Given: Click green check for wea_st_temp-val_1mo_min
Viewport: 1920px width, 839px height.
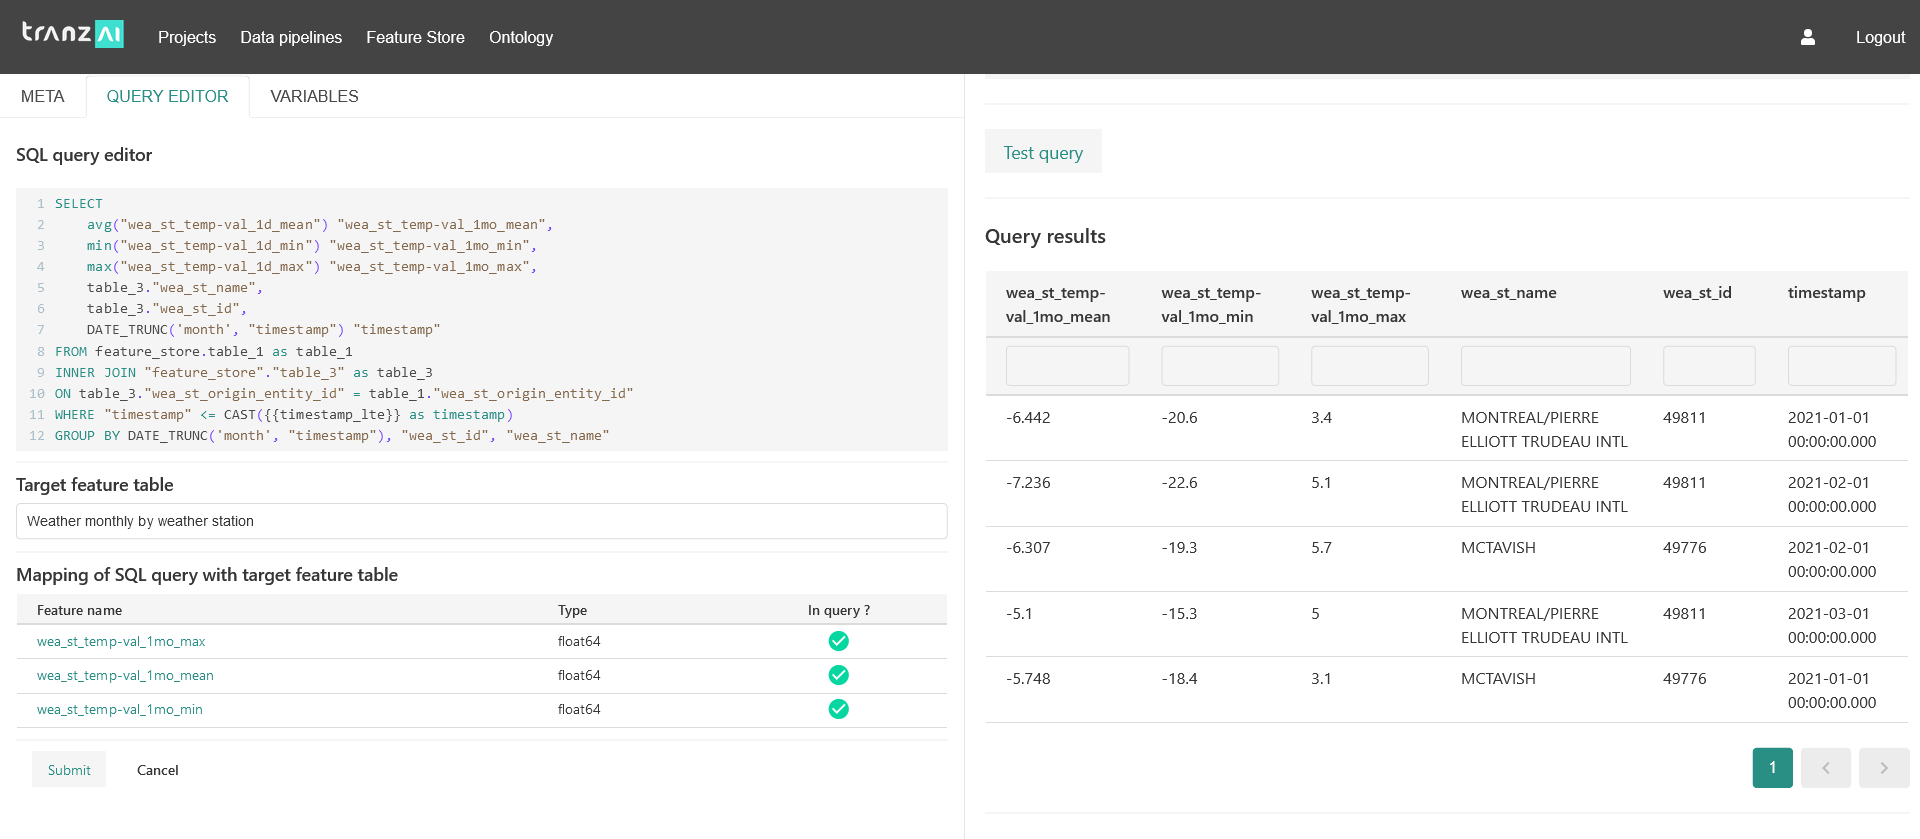Looking at the screenshot, I should click(838, 709).
